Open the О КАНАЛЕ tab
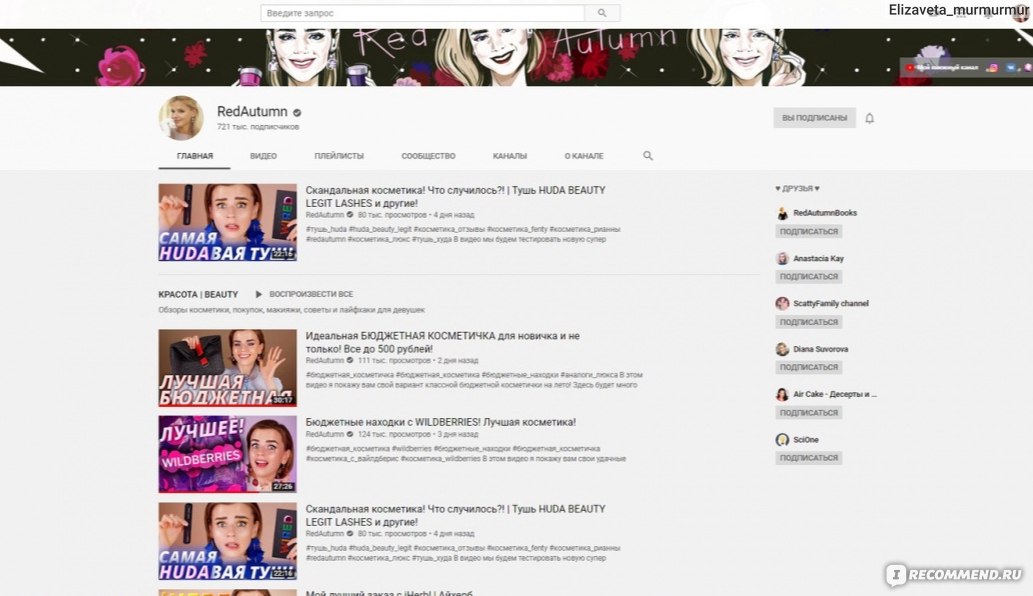 (x=584, y=156)
